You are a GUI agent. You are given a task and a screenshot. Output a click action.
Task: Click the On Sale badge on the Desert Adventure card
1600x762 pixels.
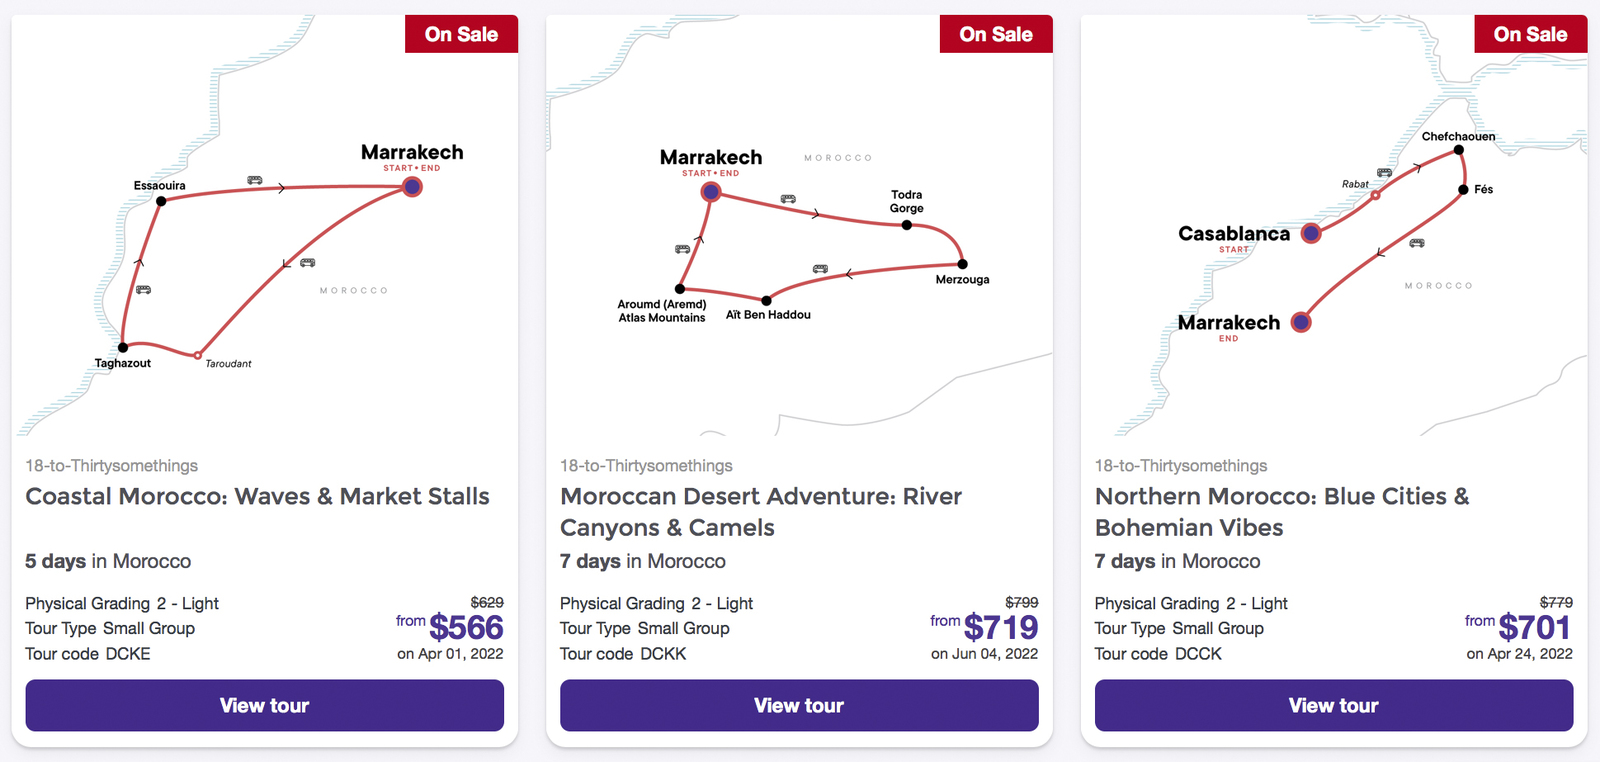point(996,33)
